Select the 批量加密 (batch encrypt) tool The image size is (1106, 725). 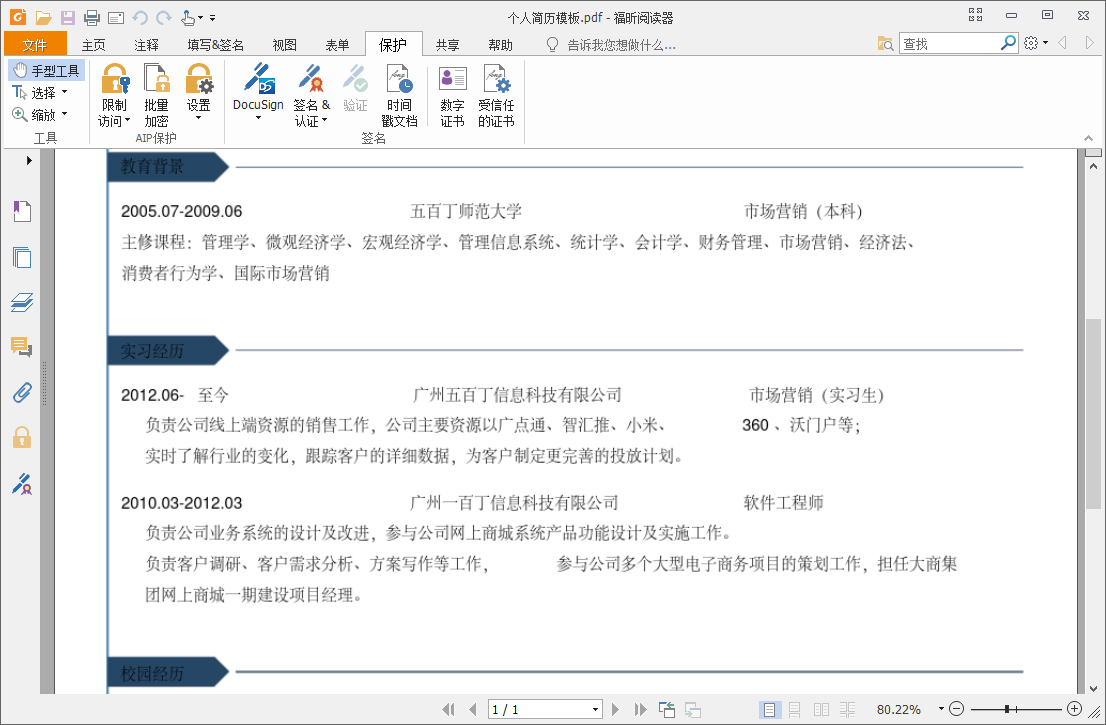[156, 97]
